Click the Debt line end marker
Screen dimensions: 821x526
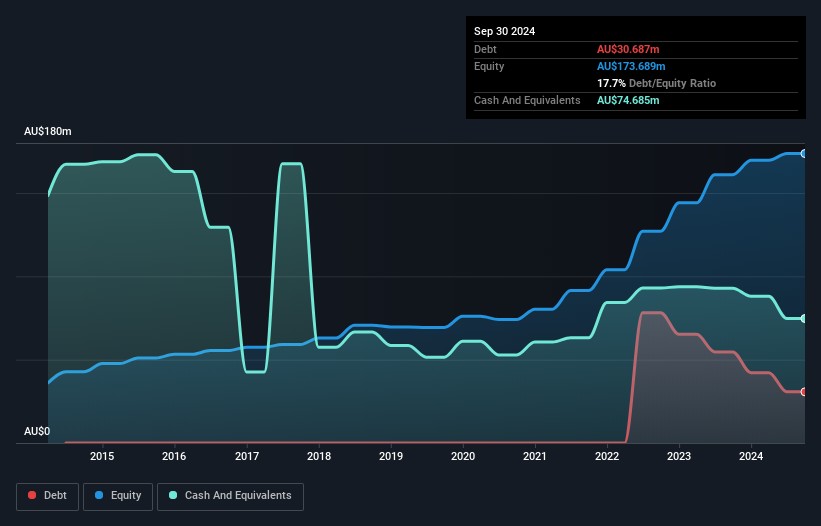click(x=803, y=392)
